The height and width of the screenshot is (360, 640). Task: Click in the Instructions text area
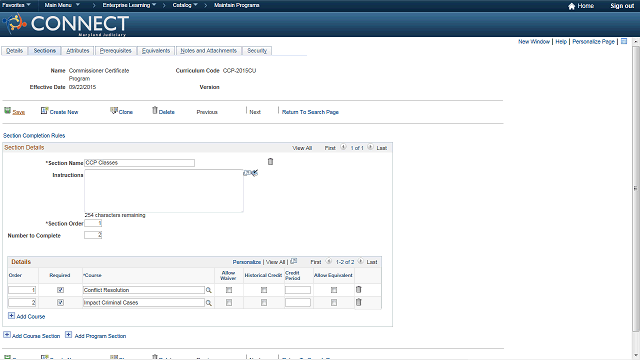pyautogui.click(x=164, y=191)
